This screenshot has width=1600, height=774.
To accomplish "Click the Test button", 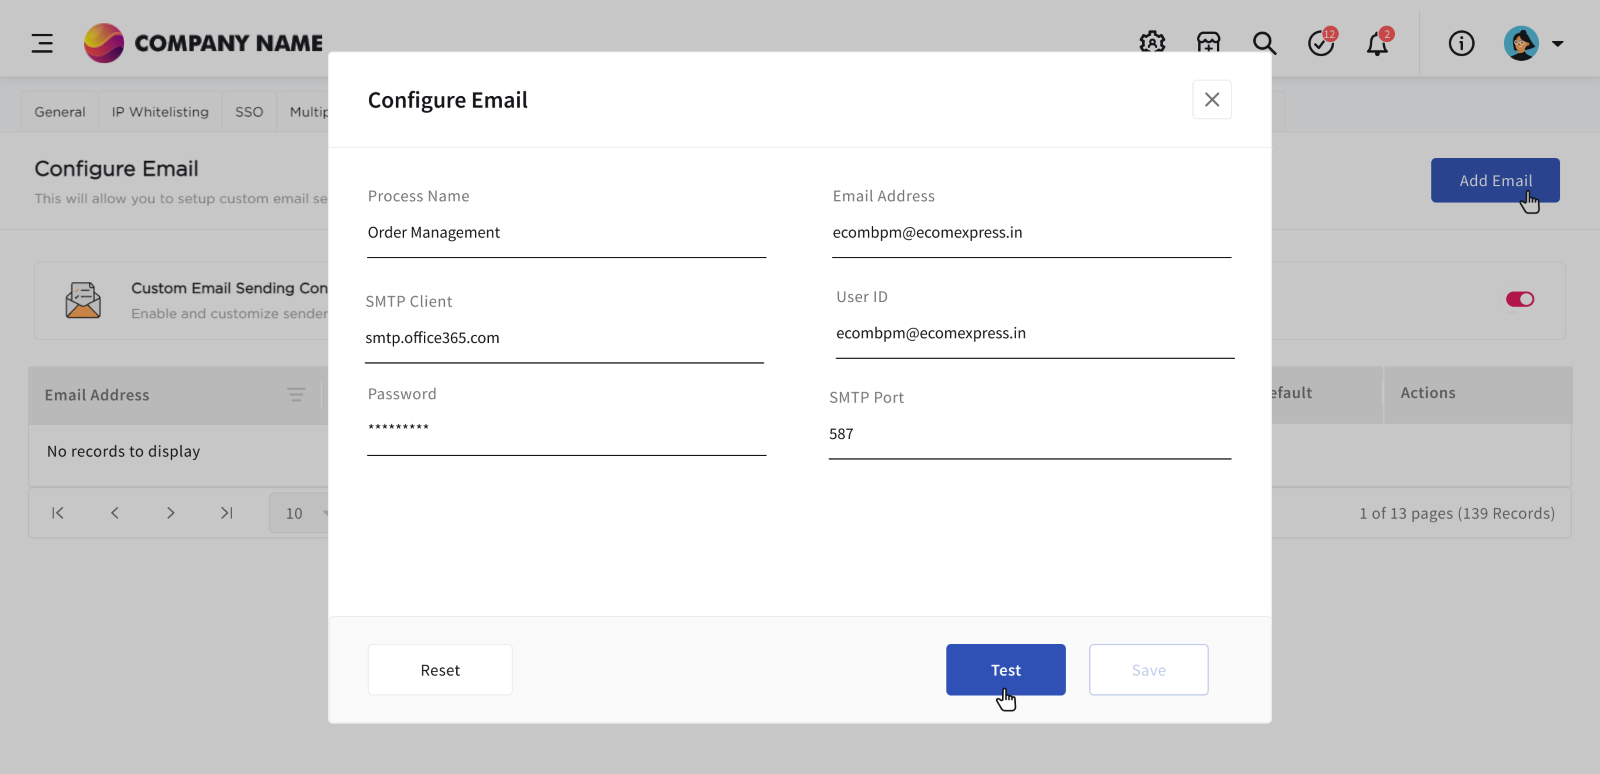I will (1006, 670).
